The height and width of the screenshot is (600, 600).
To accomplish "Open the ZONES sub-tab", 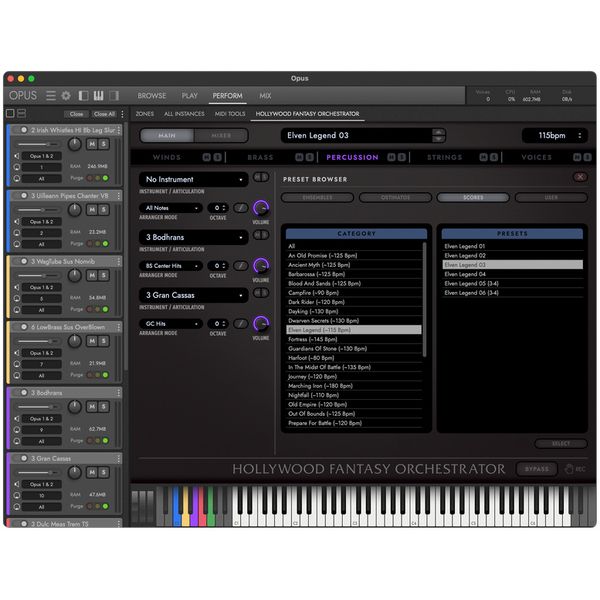I will [x=145, y=114].
